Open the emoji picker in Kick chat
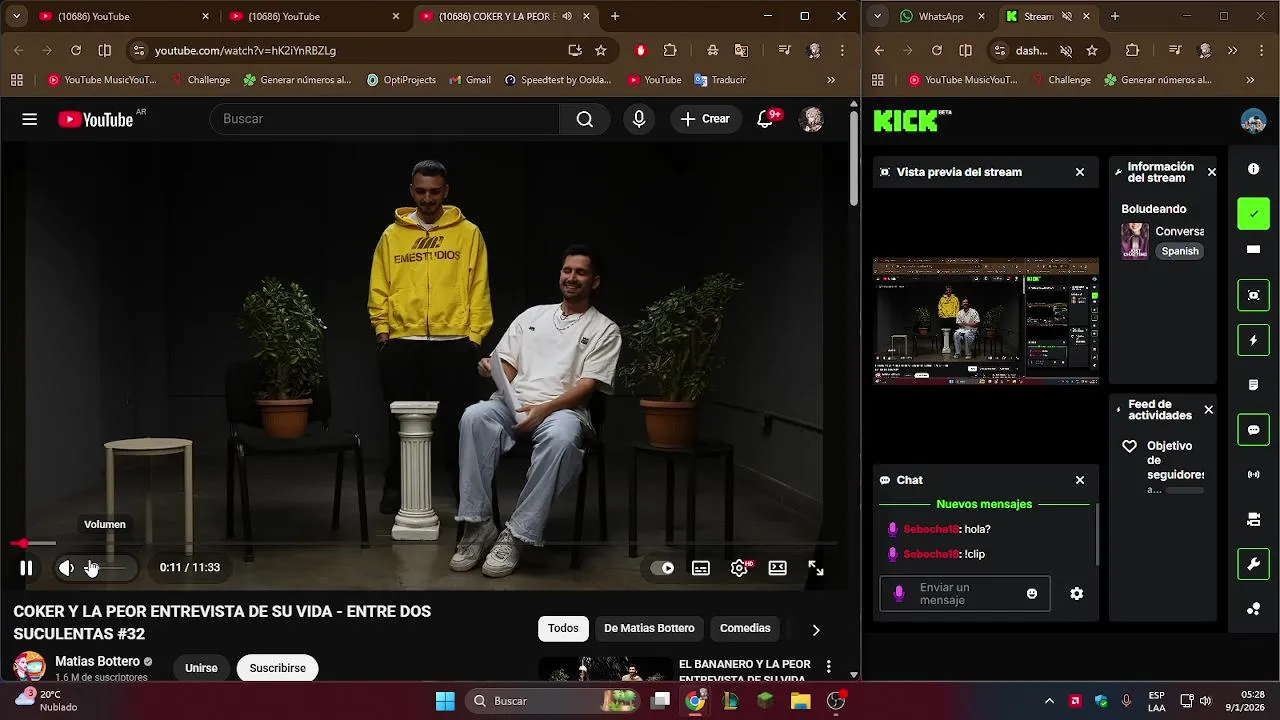1280x720 pixels. tap(1032, 594)
